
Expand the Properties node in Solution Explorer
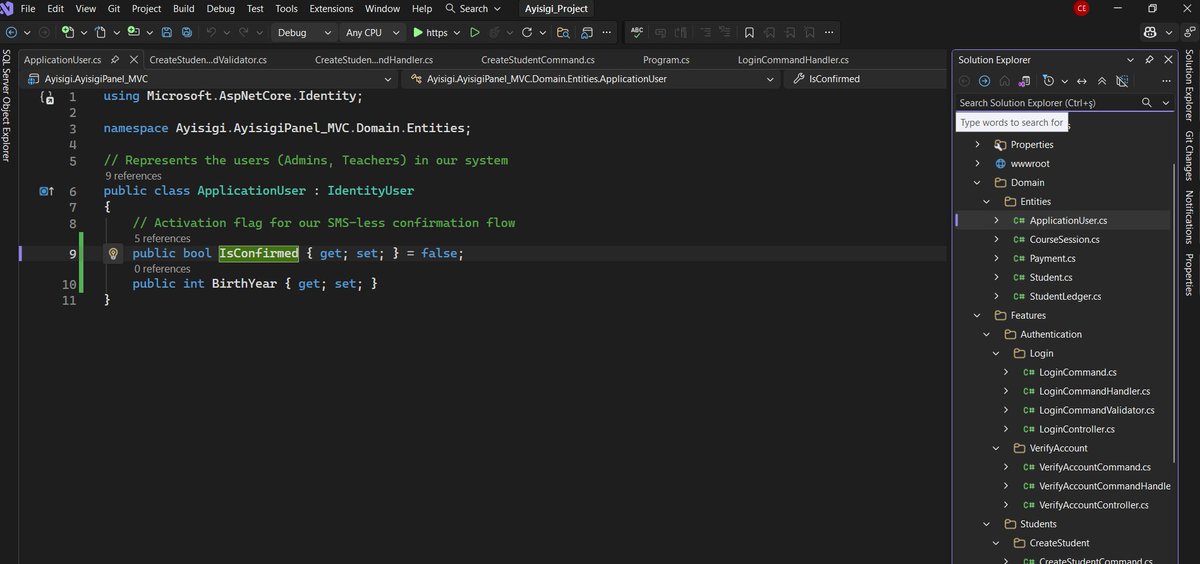point(977,145)
